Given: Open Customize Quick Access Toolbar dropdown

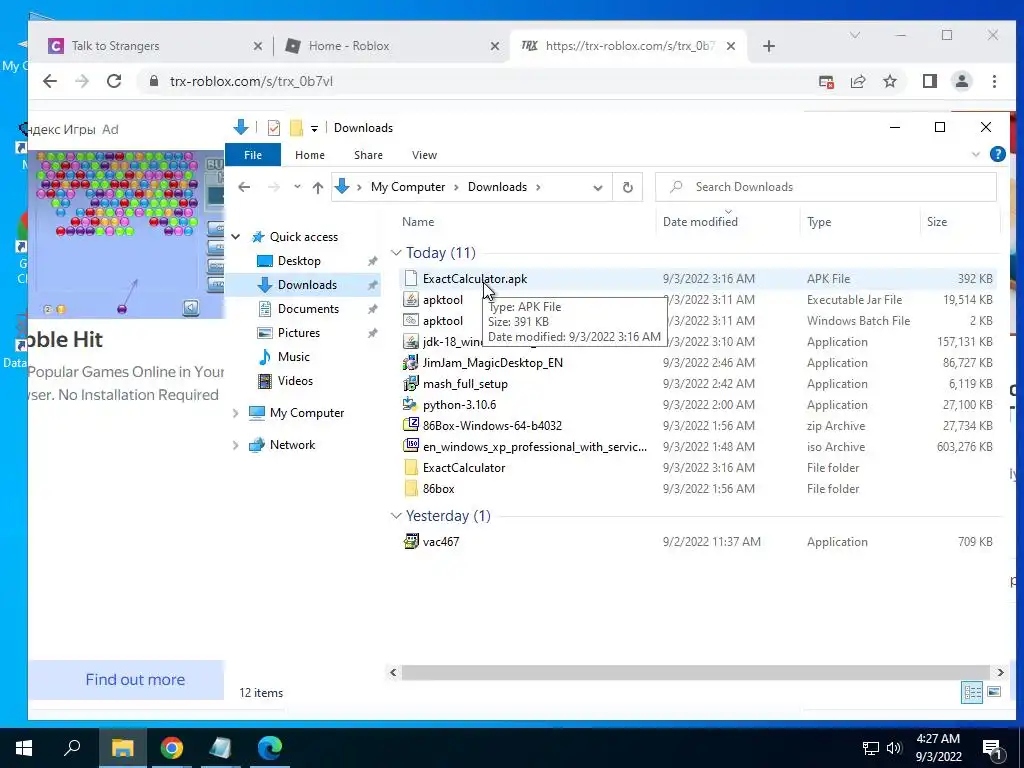Looking at the screenshot, I should [314, 129].
